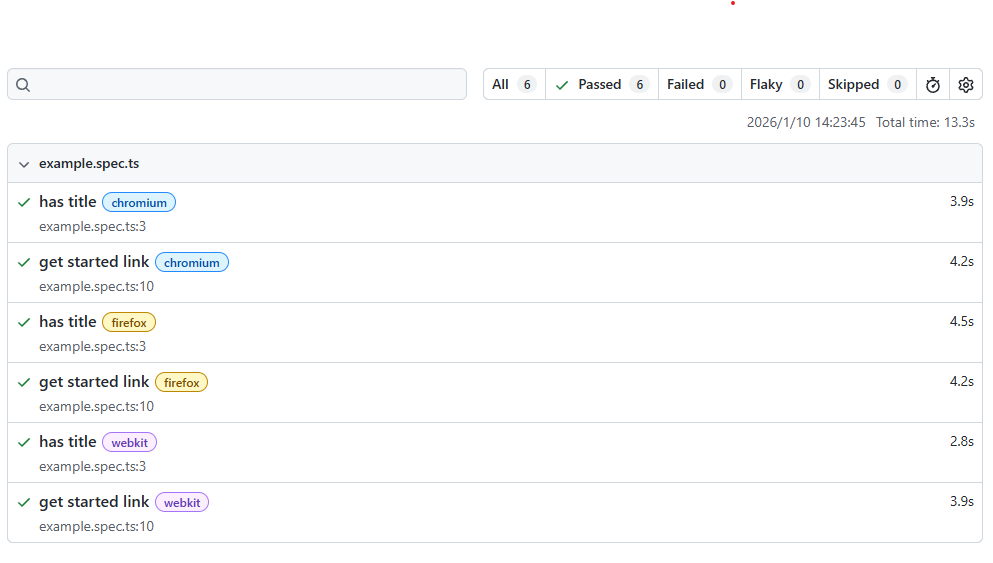
Task: Click the speedboard stopwatch icon
Action: coord(932,85)
